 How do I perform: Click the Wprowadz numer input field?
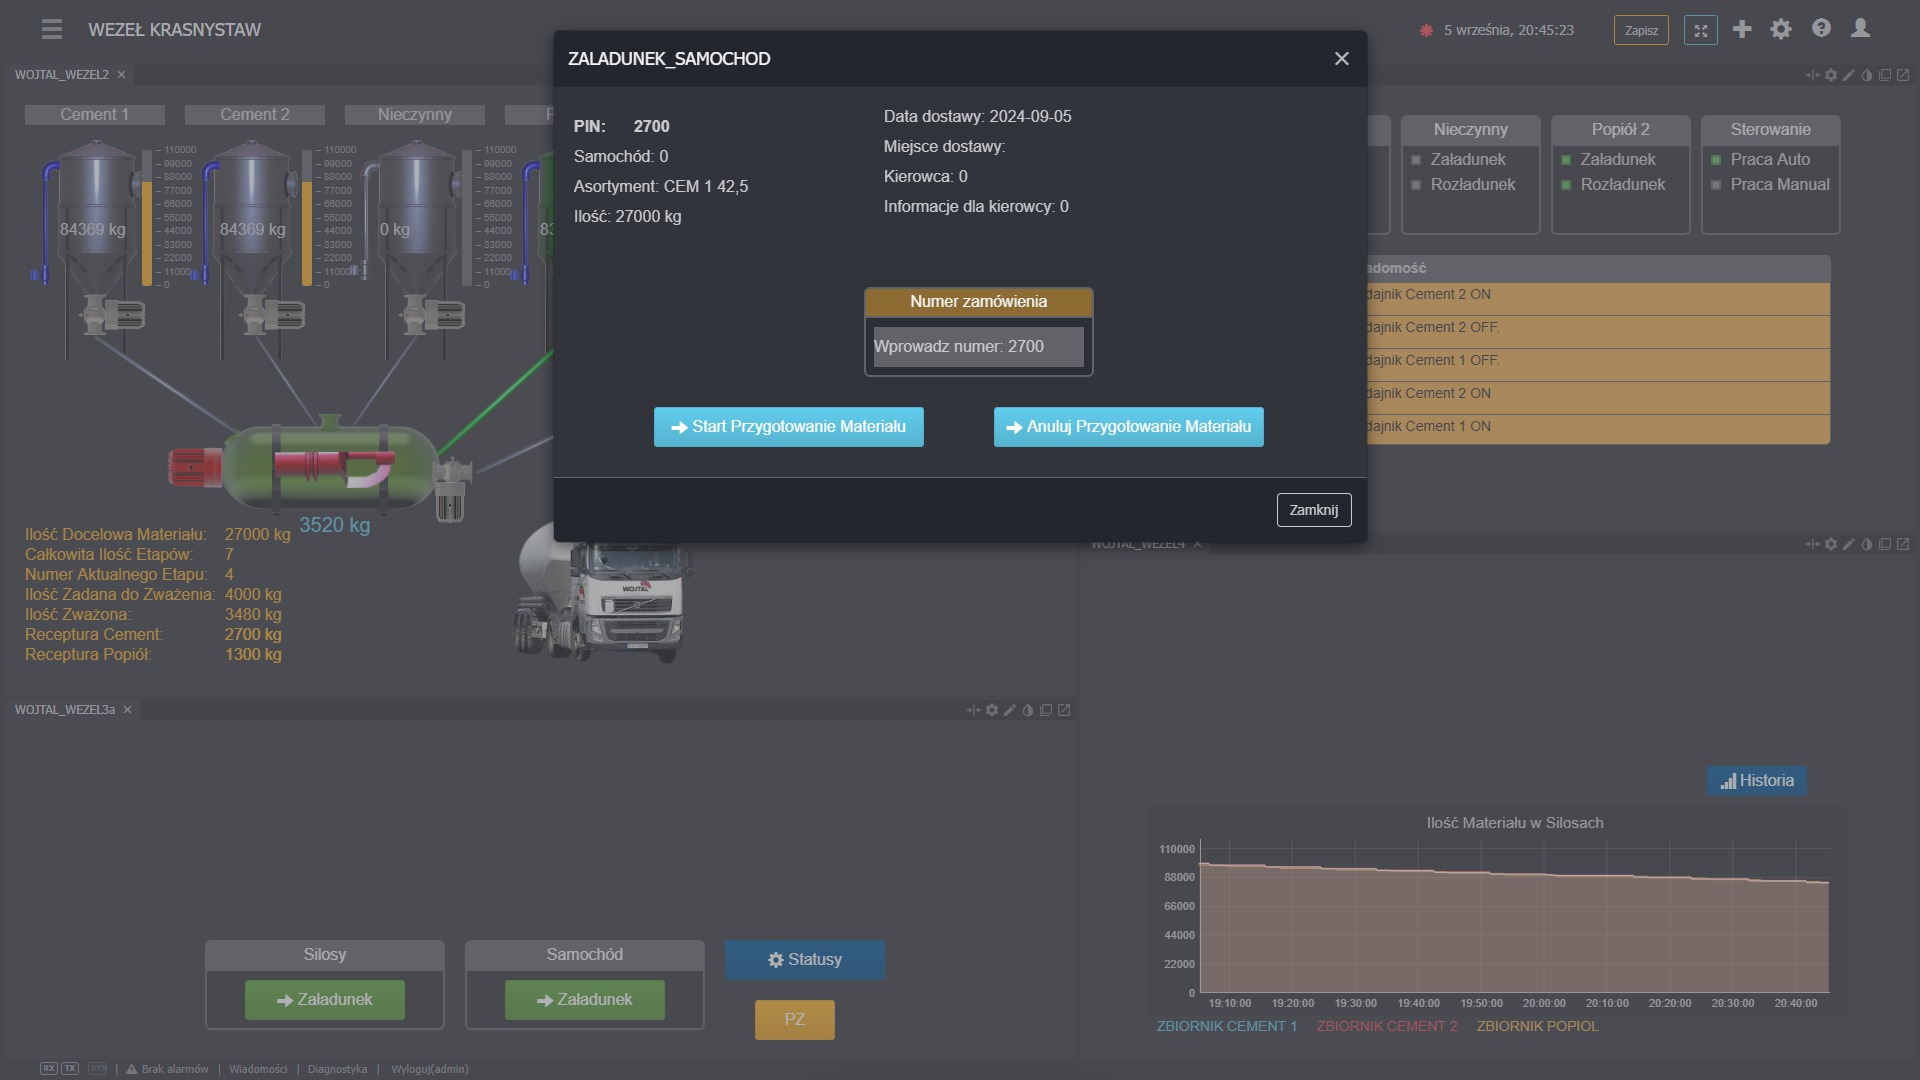978,347
